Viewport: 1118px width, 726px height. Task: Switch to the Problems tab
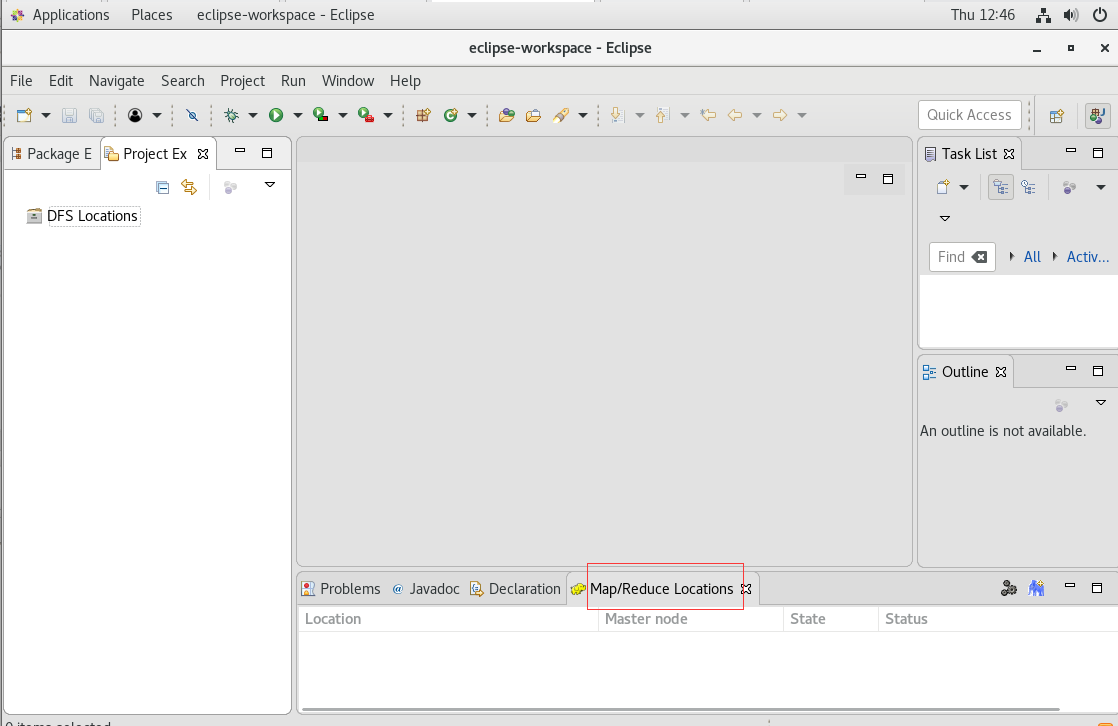coord(341,589)
